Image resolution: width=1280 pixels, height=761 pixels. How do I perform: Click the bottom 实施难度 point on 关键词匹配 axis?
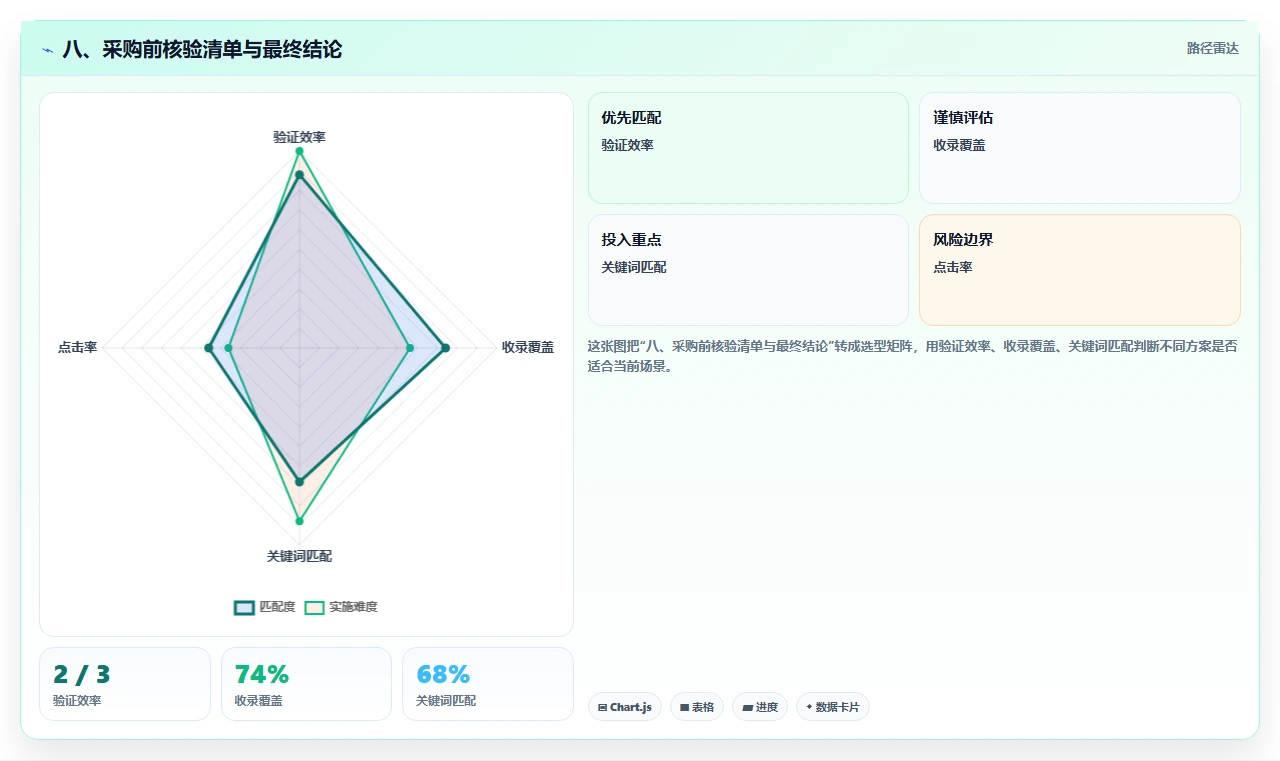299,521
